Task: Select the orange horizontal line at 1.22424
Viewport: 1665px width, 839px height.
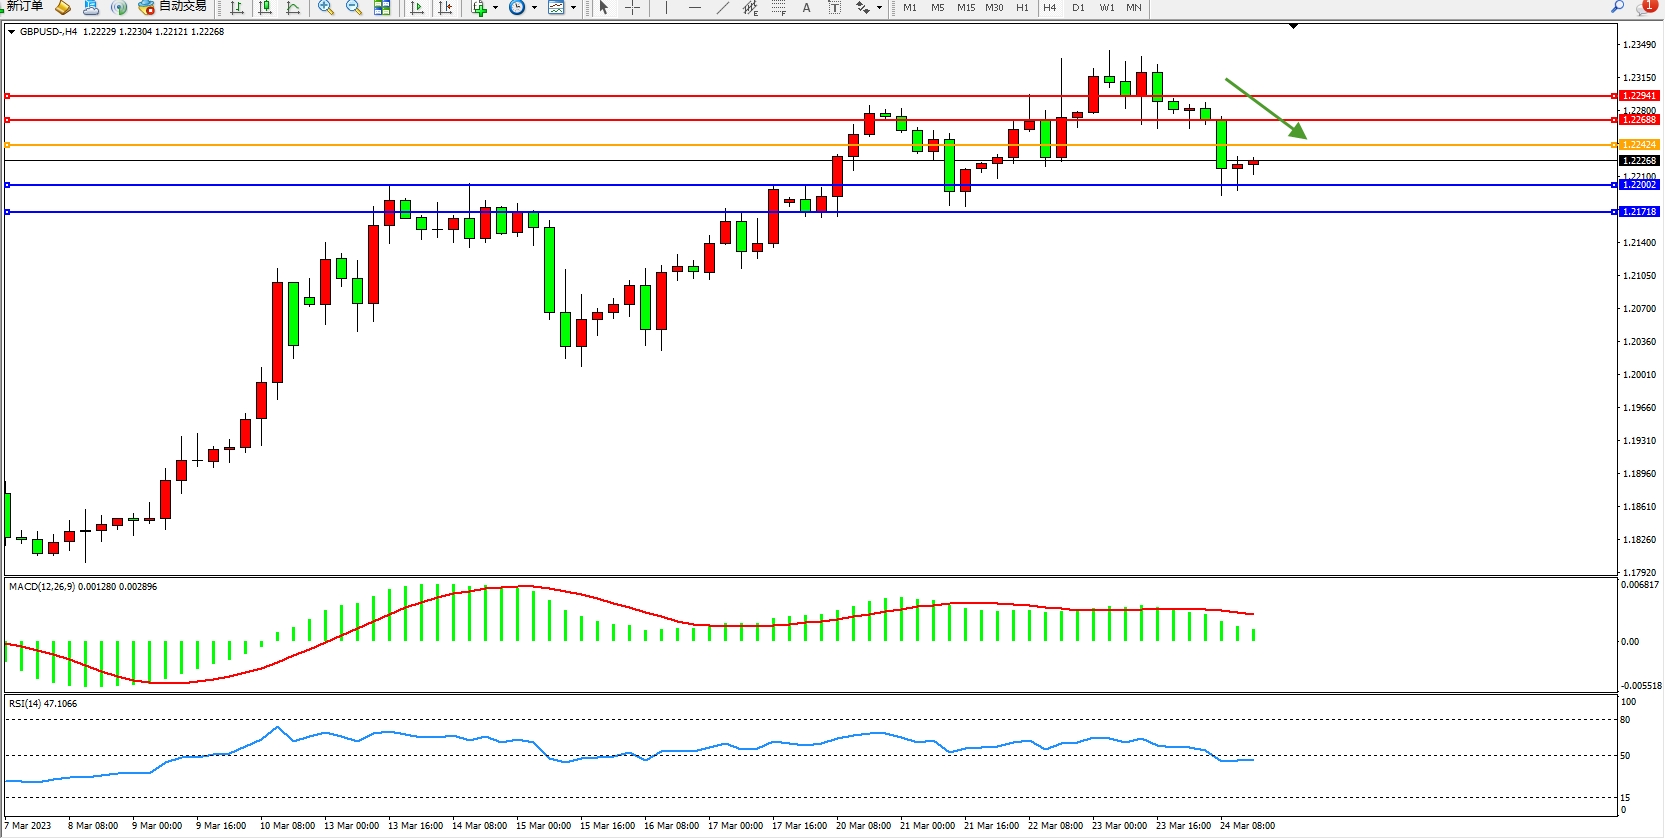Action: [800, 145]
